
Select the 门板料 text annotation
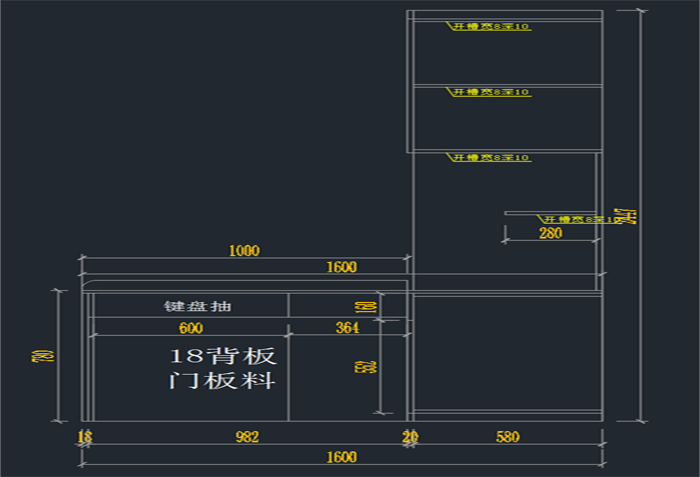click(x=222, y=381)
